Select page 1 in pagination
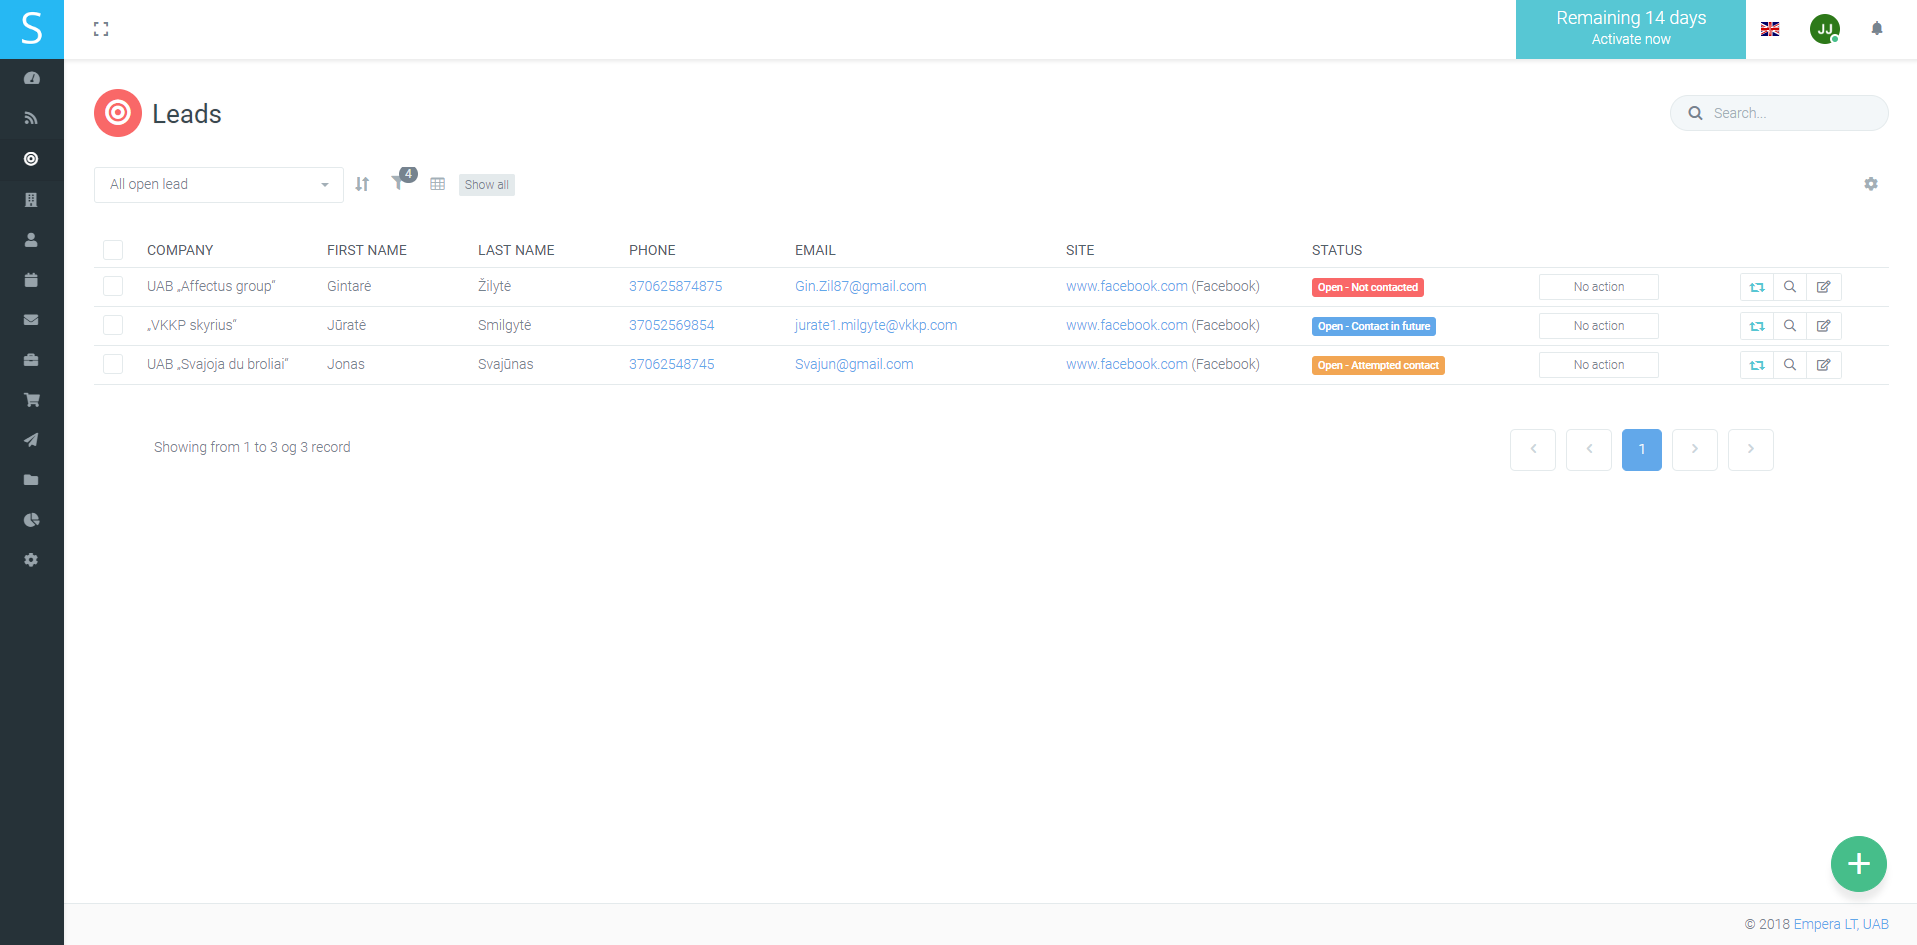1917x945 pixels. pos(1642,450)
